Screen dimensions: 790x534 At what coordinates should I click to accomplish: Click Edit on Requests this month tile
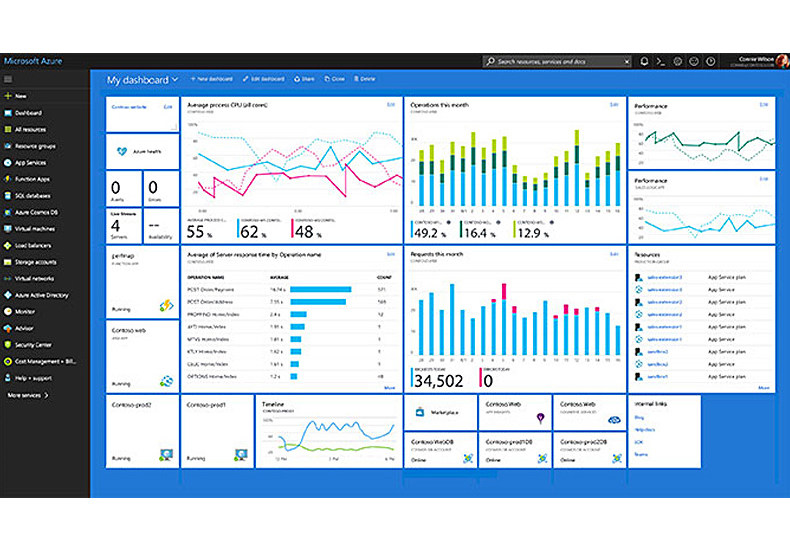(614, 254)
